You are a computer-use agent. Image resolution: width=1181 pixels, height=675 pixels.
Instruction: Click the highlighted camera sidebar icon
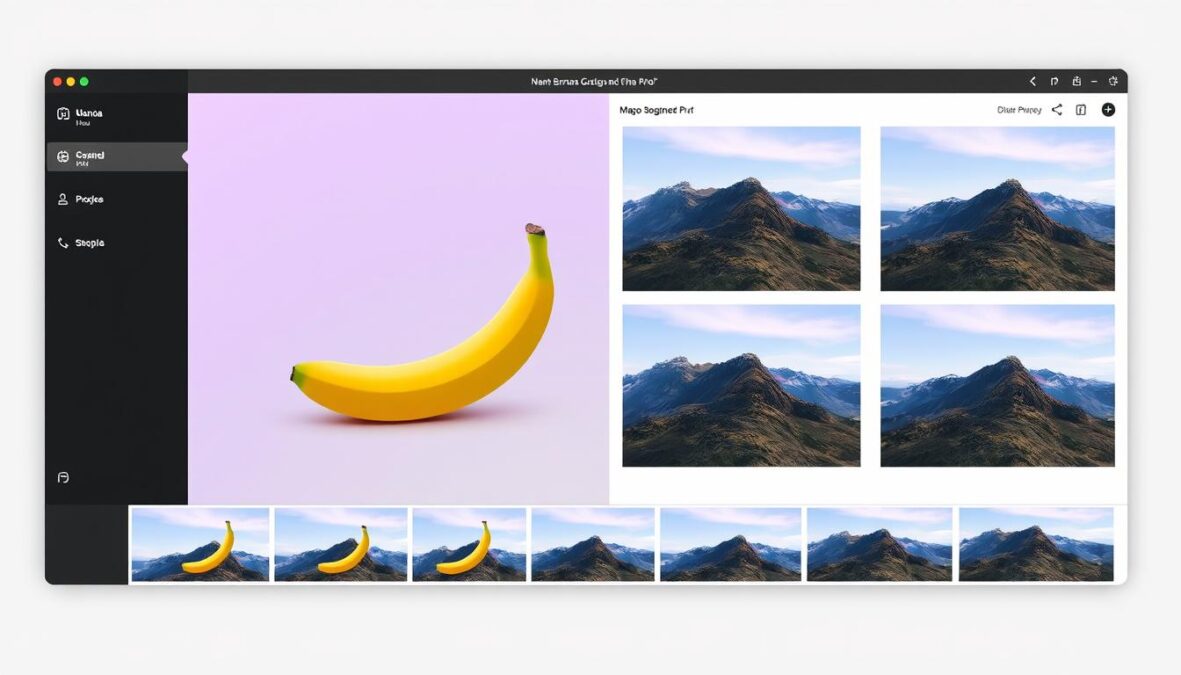62,155
